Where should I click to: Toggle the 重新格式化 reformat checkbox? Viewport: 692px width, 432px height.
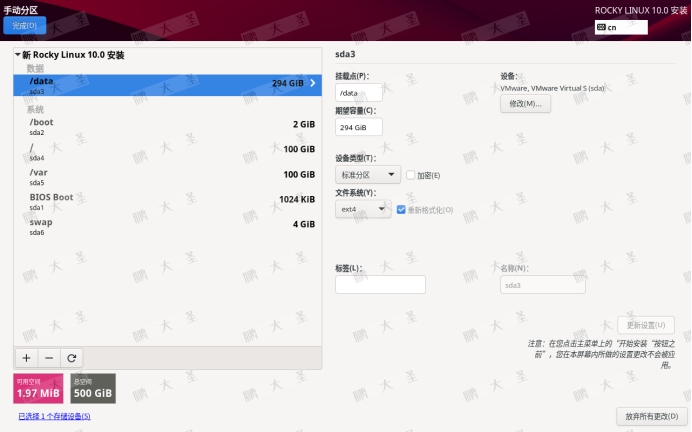point(401,210)
